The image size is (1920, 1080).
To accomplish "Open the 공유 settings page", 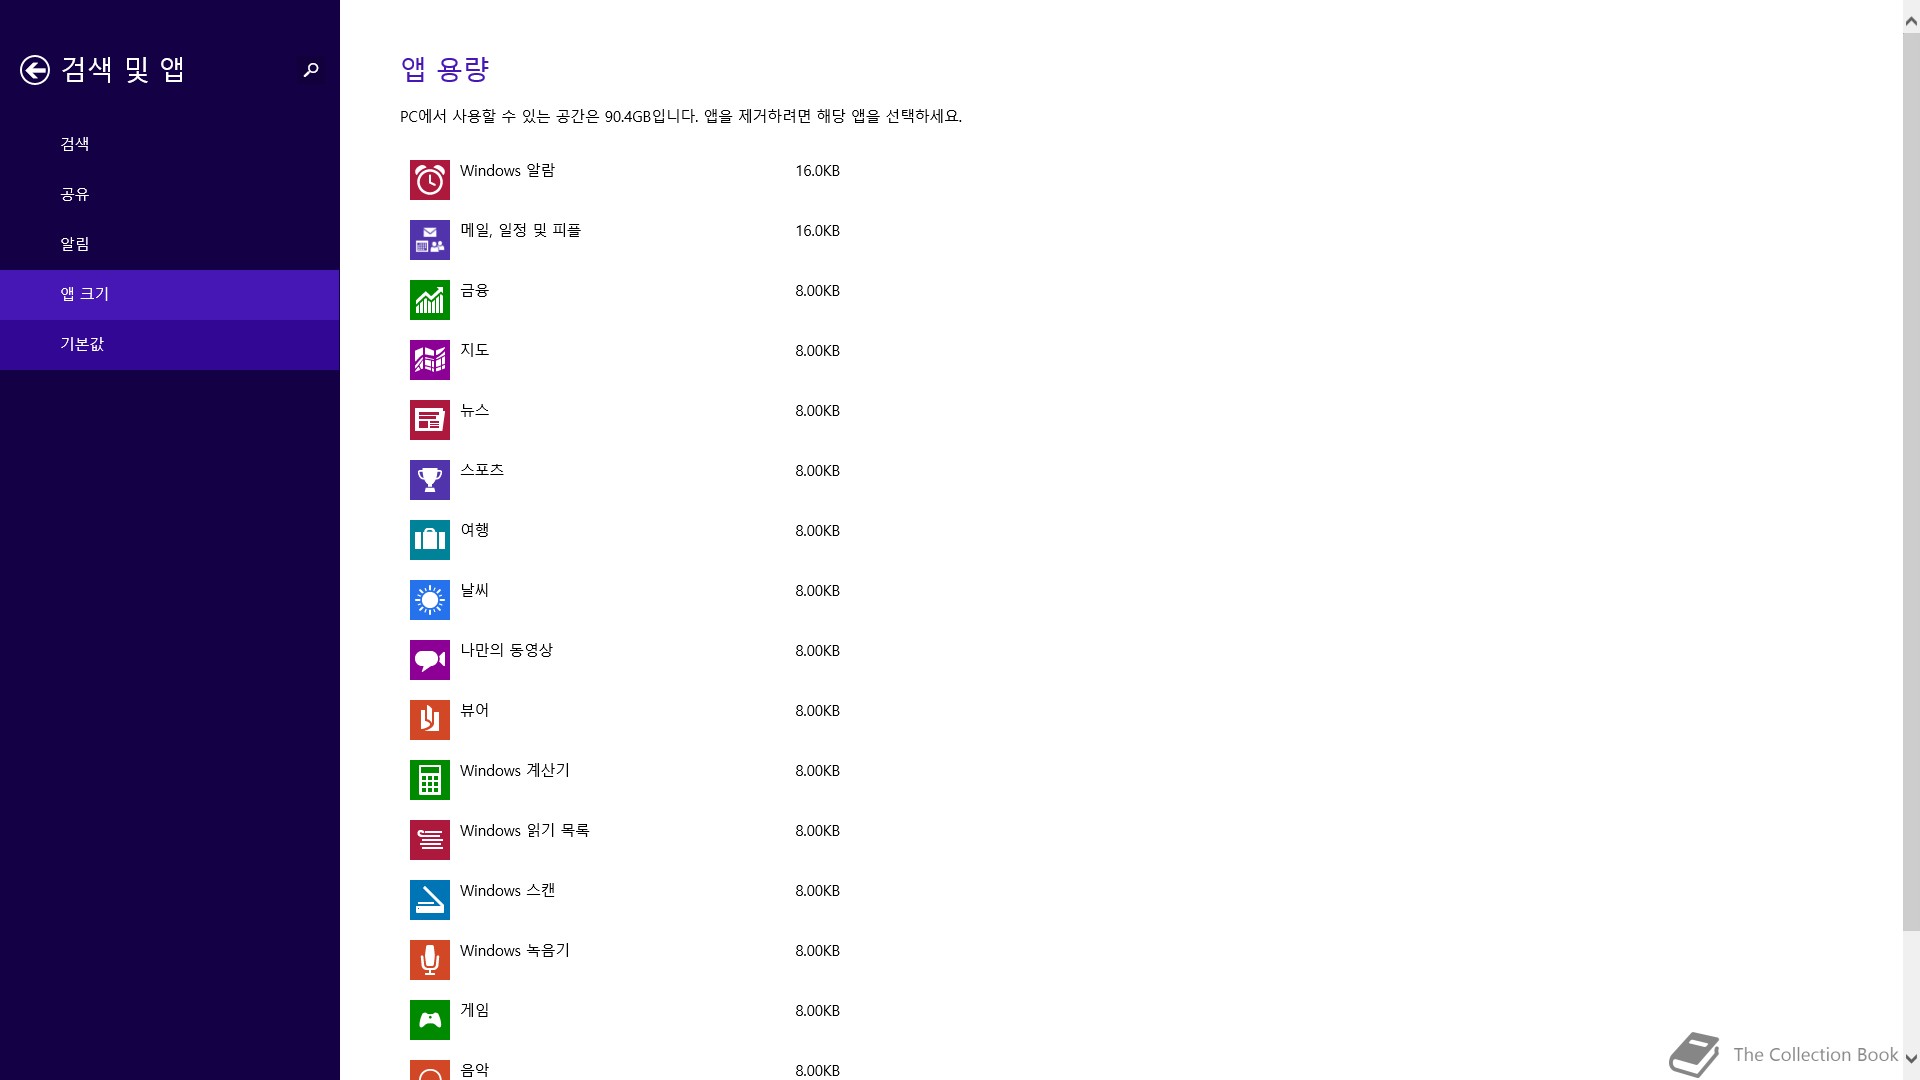I will coord(170,194).
